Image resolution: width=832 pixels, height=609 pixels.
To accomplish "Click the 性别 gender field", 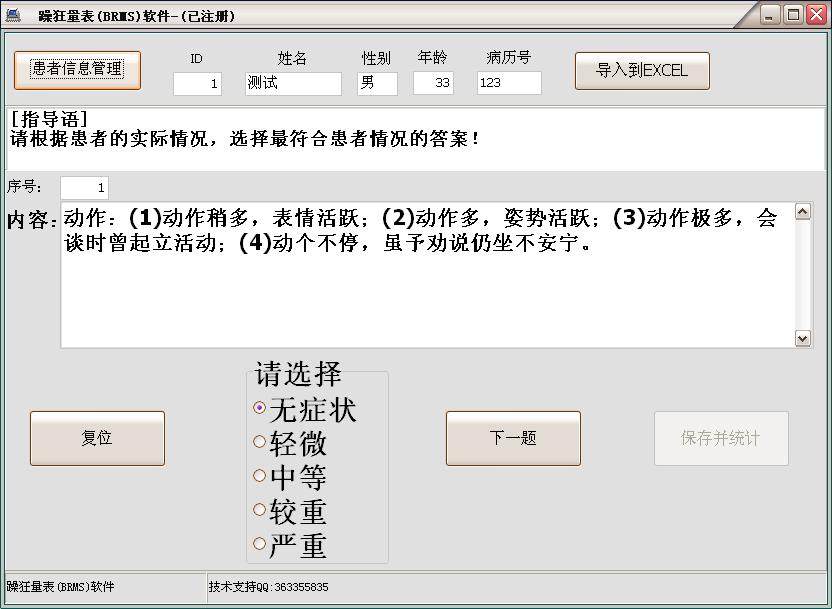I will 377,84.
